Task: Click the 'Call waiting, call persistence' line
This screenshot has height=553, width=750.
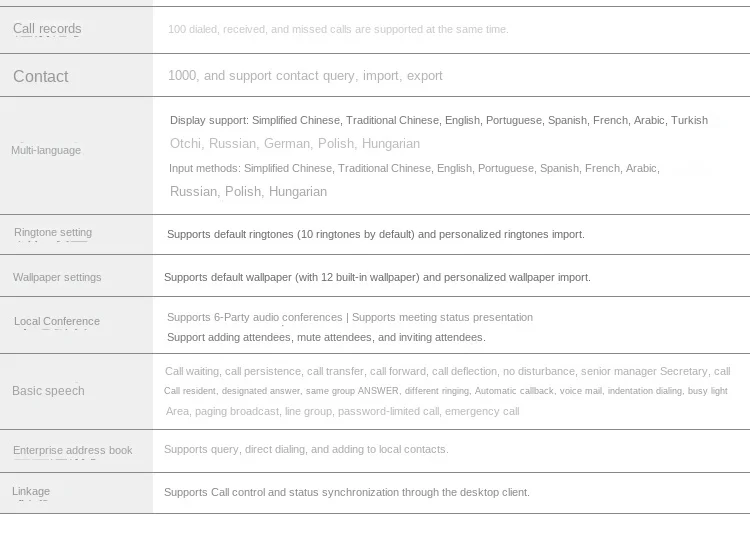Action: [447, 371]
